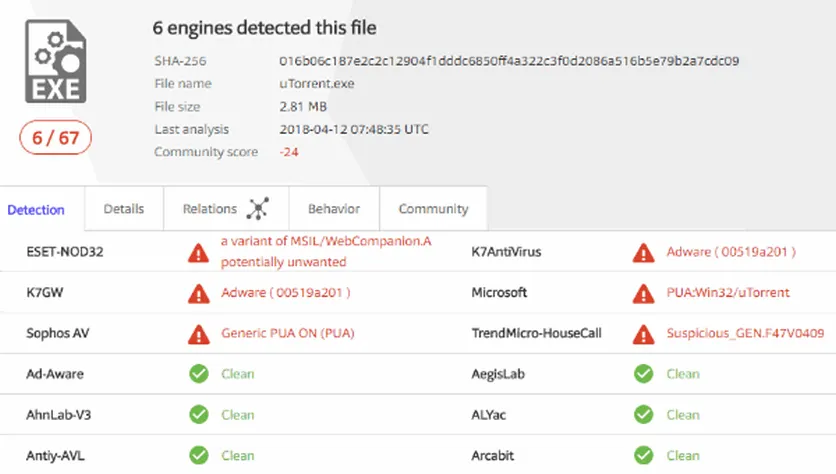
Task: Switch to the Details tab
Action: pos(124,209)
